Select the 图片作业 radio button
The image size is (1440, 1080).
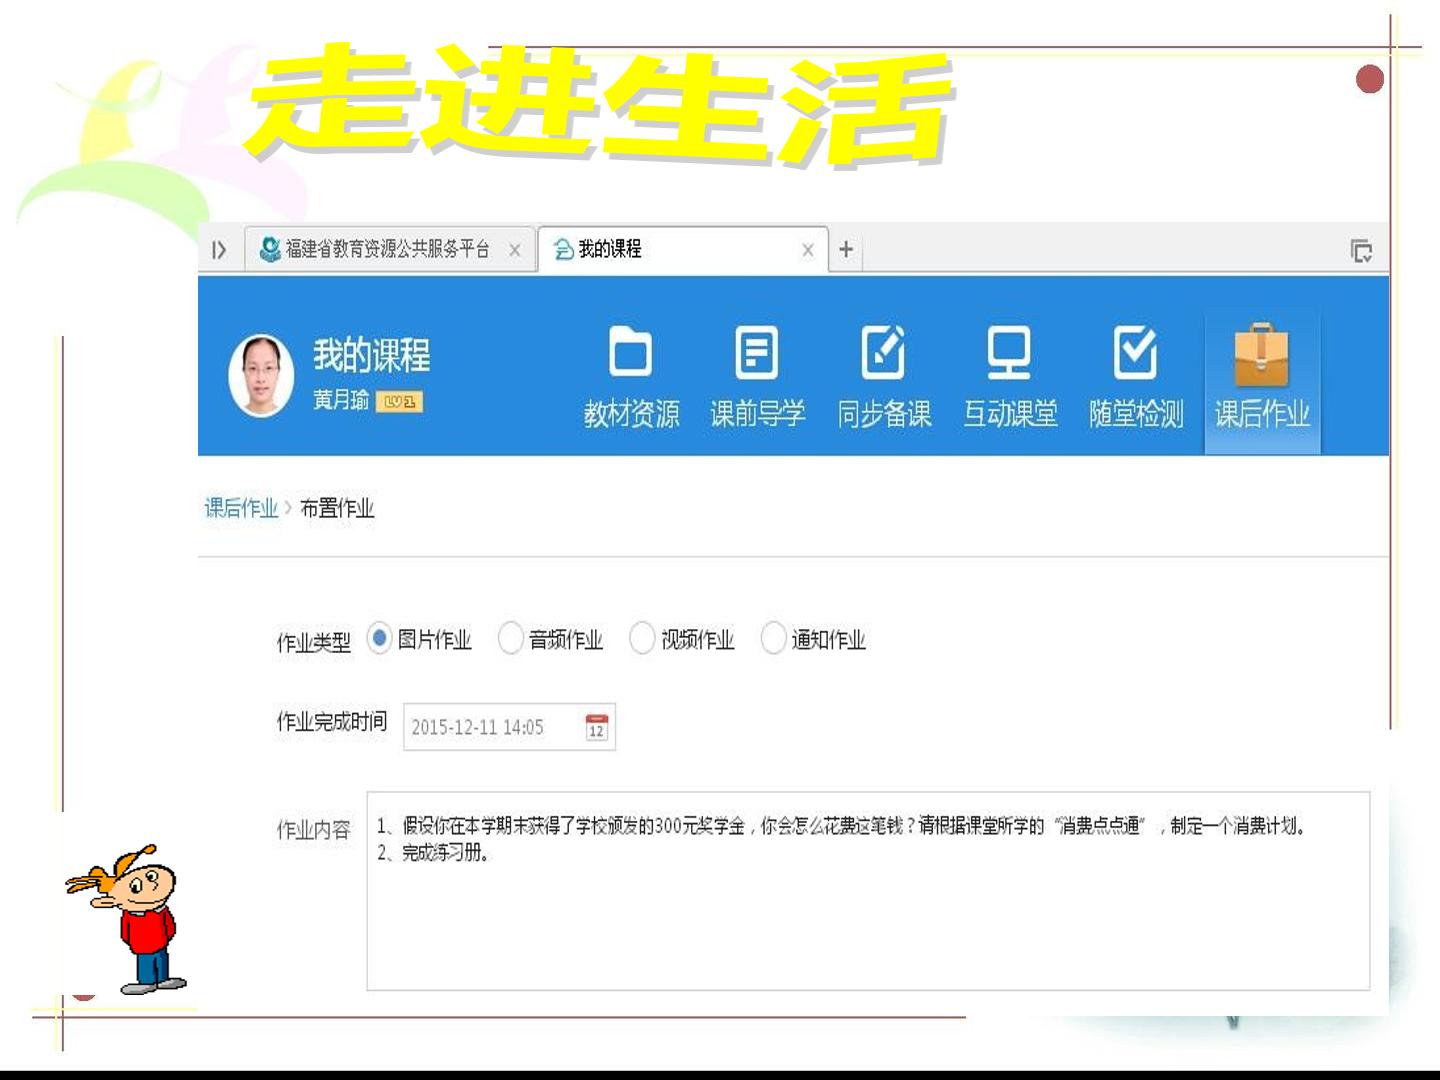379,638
